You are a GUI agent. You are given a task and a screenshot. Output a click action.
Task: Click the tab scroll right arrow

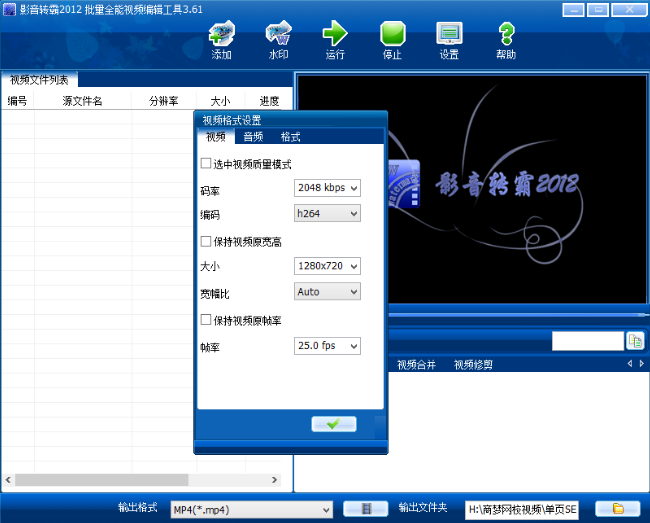click(x=642, y=363)
